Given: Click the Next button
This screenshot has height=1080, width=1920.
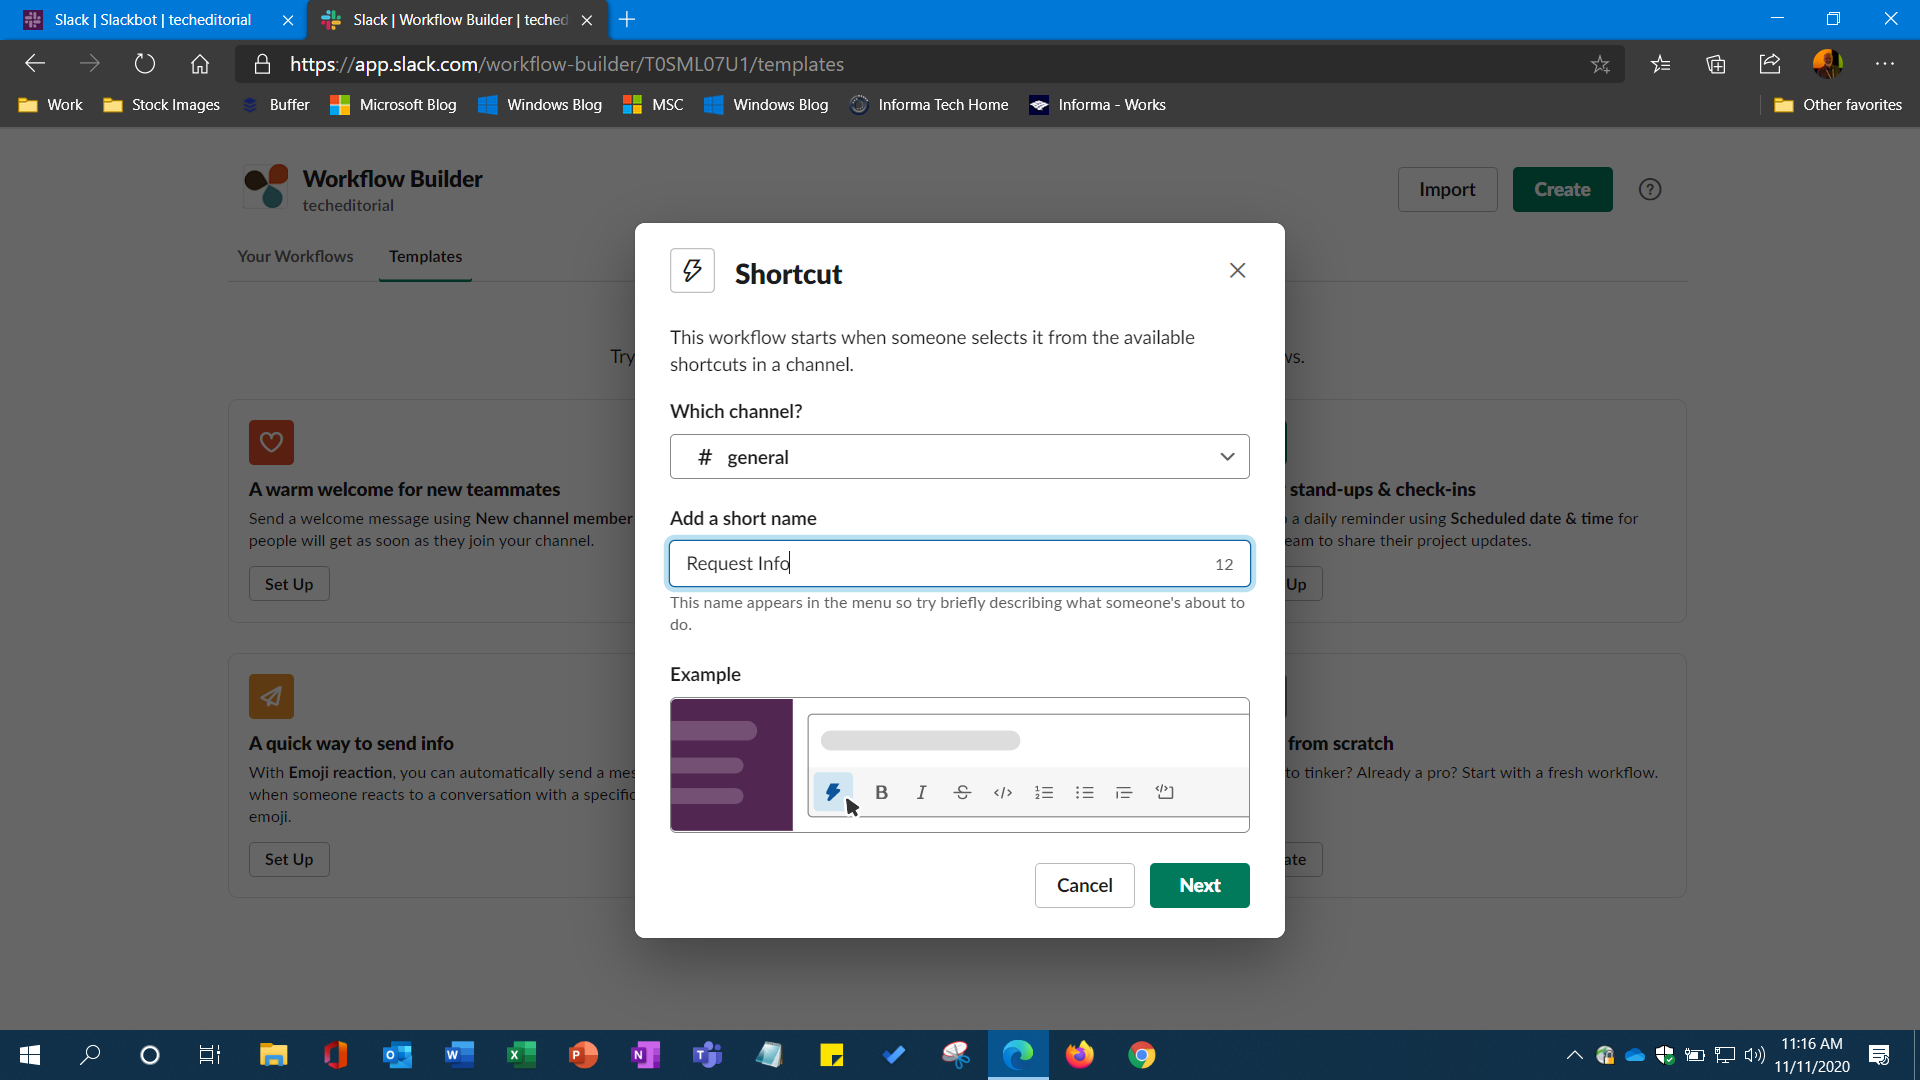Looking at the screenshot, I should point(1199,885).
